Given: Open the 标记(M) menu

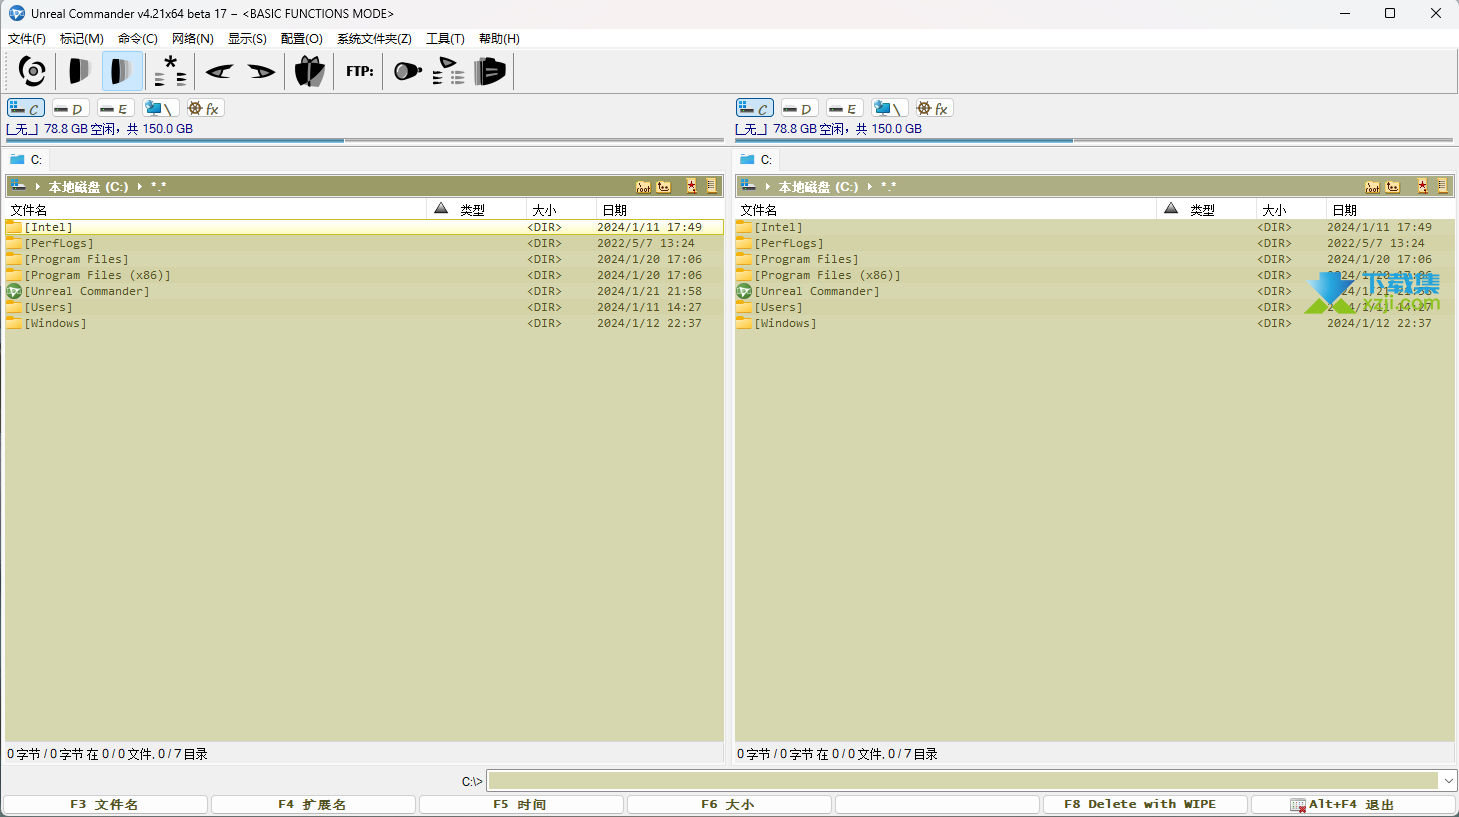Looking at the screenshot, I should click(x=82, y=39).
